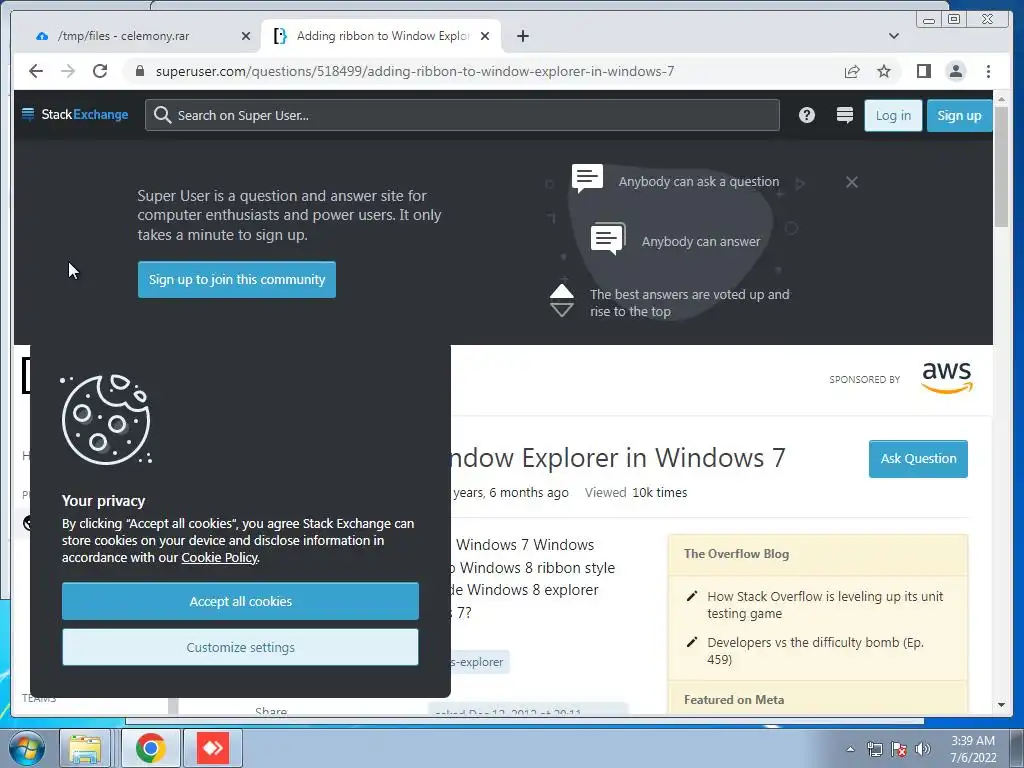Click the scrollbar down arrow
Image resolution: width=1024 pixels, height=768 pixels.
pyautogui.click(x=1001, y=705)
